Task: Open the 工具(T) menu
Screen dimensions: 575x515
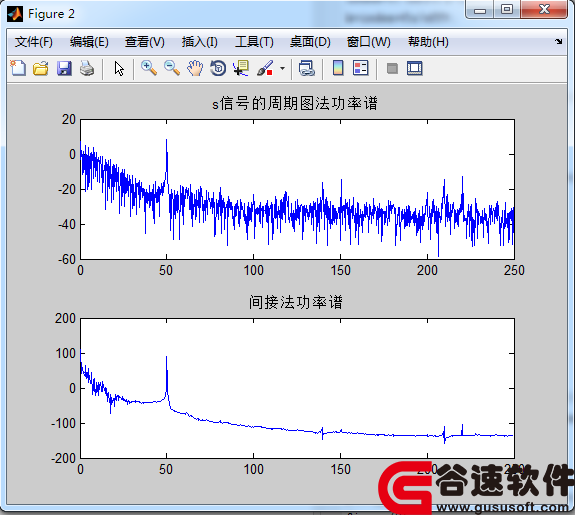Action: [x=254, y=42]
